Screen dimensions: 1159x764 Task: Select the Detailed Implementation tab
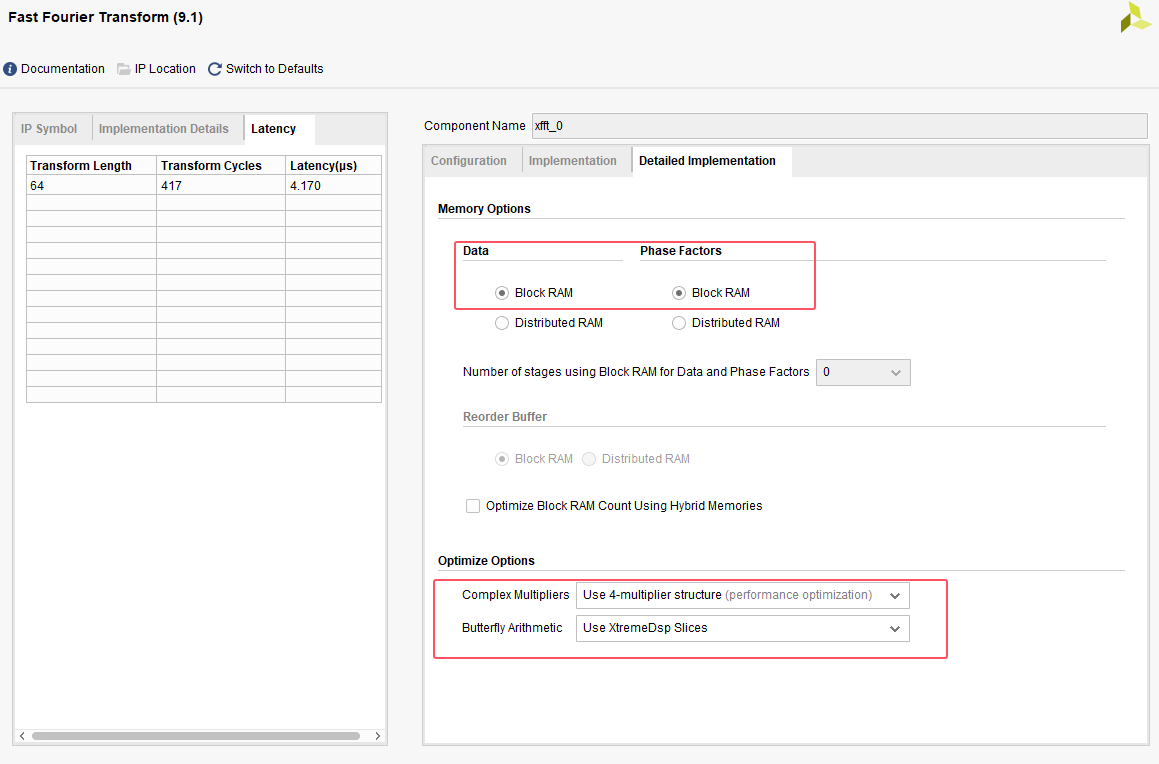click(x=707, y=160)
